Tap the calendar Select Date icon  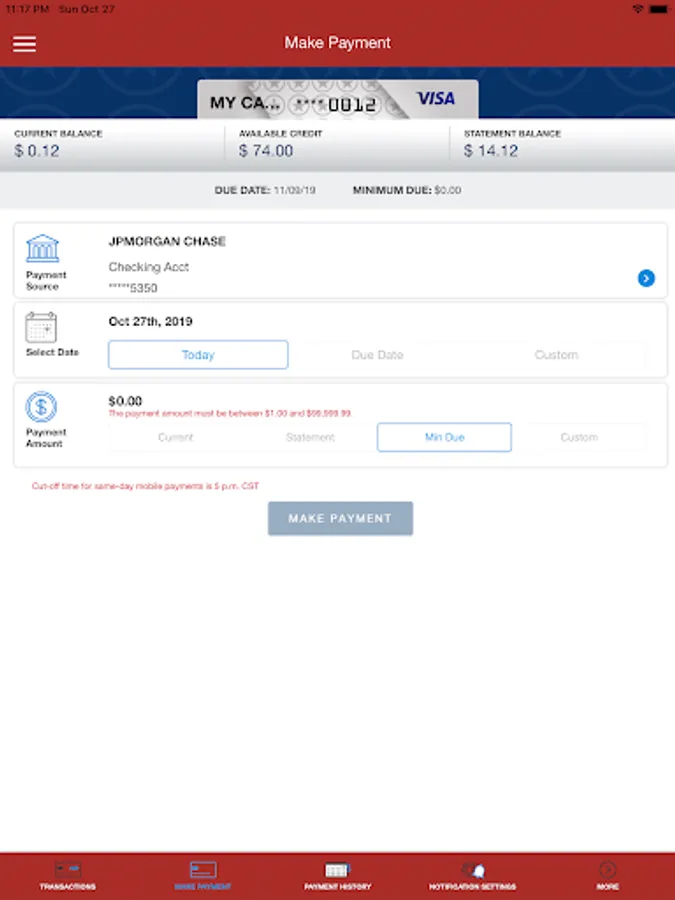click(41, 327)
